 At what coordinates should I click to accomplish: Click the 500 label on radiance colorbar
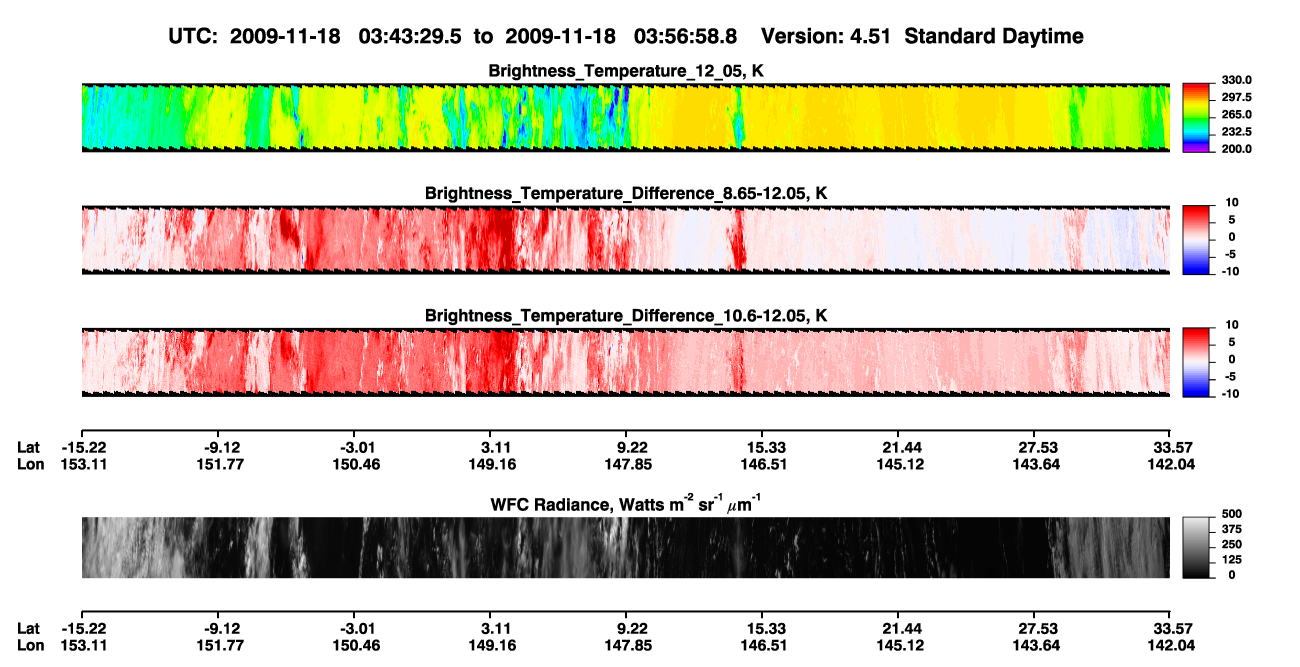(1234, 513)
